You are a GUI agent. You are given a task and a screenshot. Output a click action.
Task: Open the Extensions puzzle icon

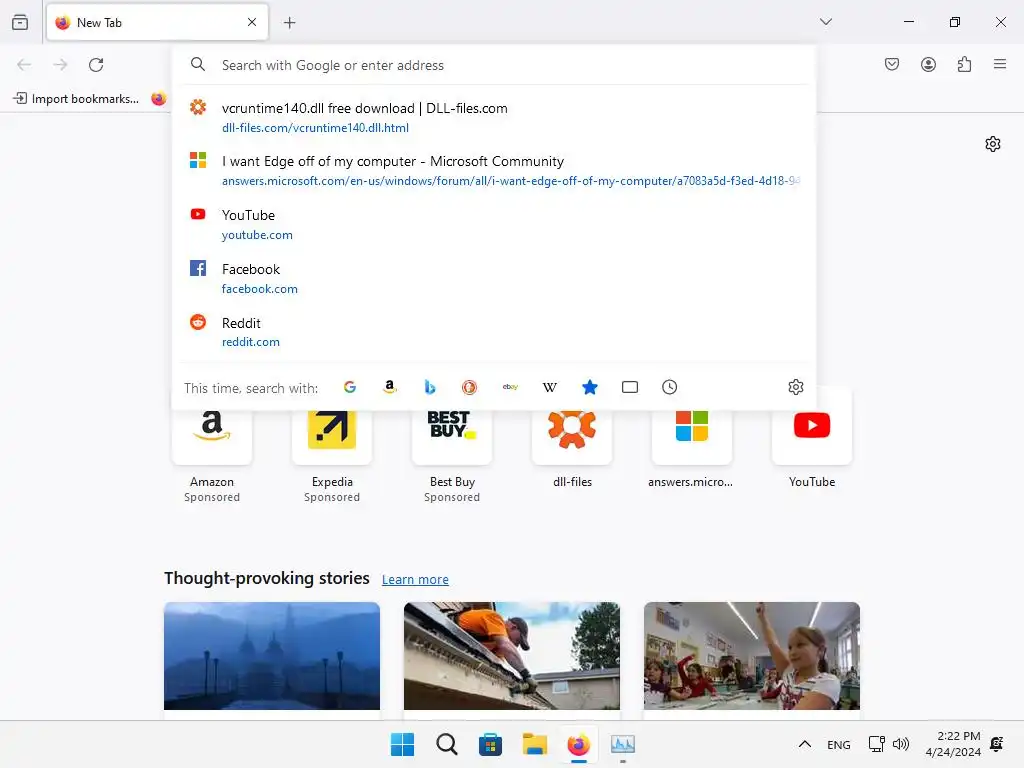coord(964,64)
